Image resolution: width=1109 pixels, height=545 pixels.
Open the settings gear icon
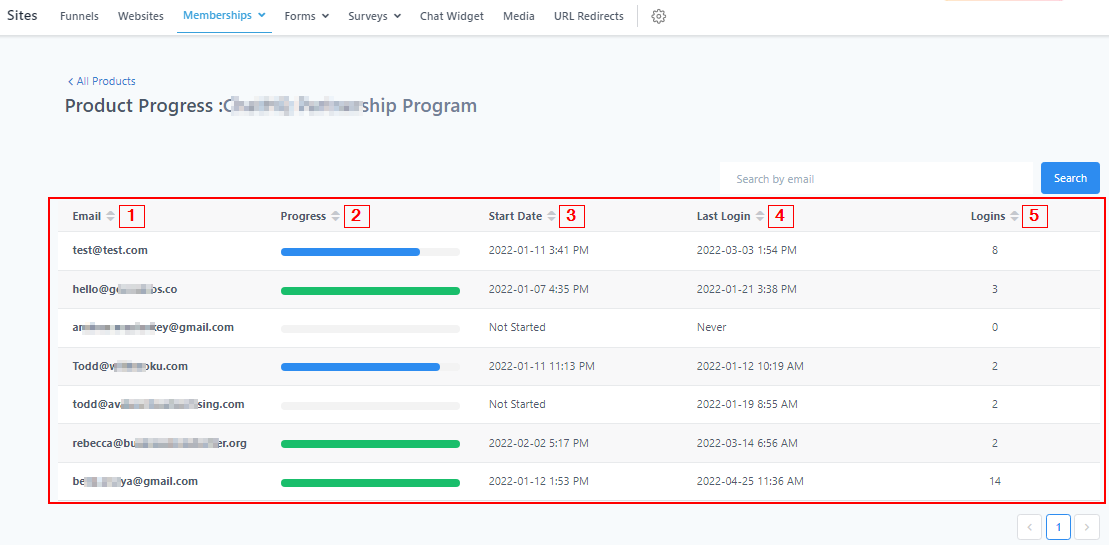(658, 16)
